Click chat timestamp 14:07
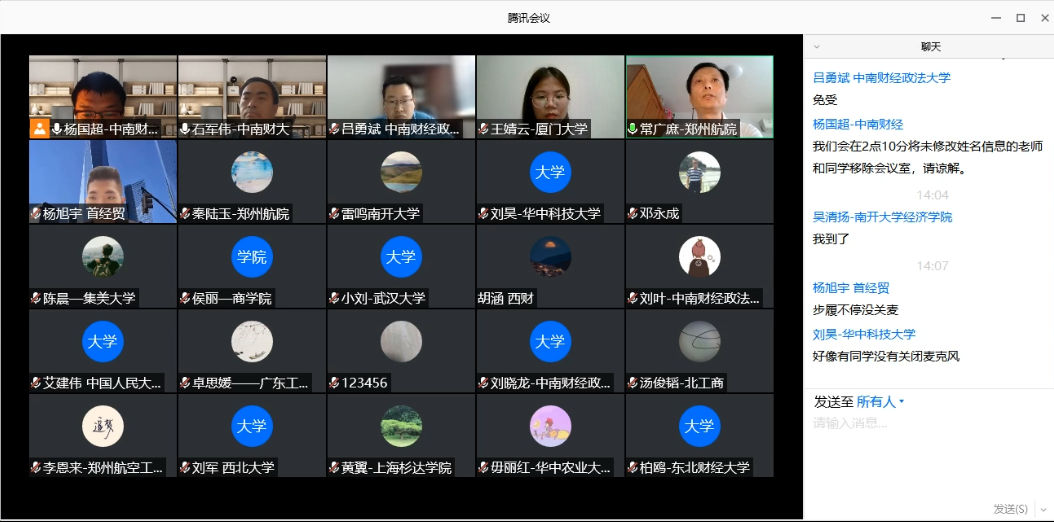This screenshot has height=522, width=1054. (x=932, y=266)
